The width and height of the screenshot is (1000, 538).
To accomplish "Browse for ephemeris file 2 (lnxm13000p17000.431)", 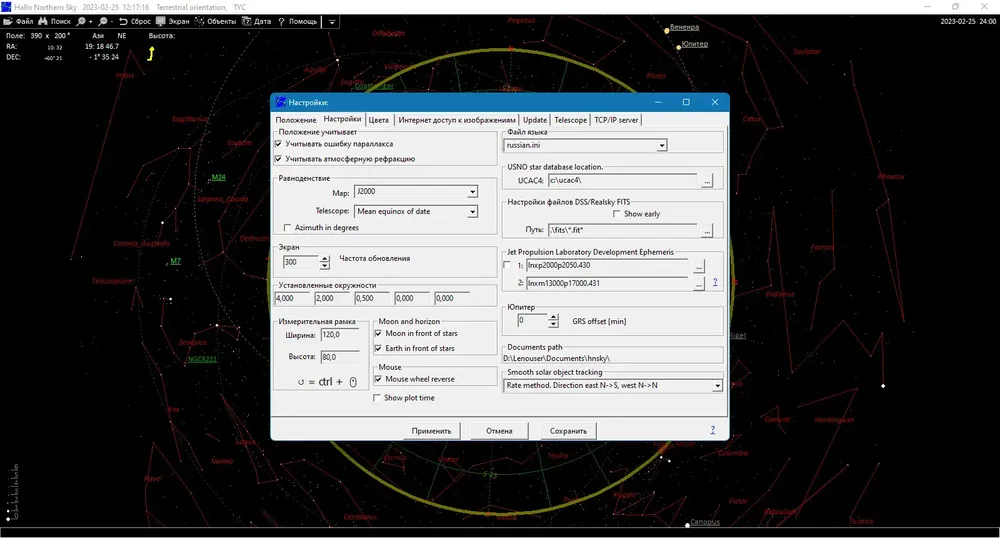I will [x=699, y=284].
